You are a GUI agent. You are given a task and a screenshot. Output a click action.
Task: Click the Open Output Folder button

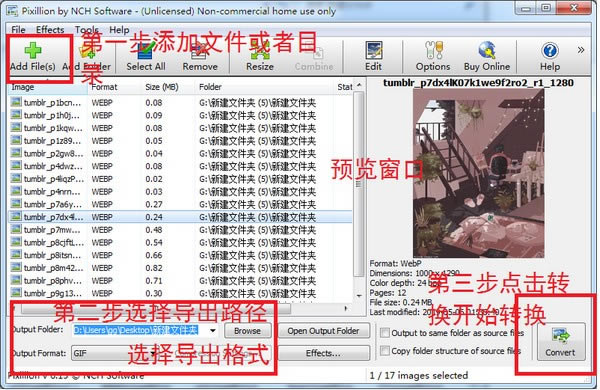[323, 331]
